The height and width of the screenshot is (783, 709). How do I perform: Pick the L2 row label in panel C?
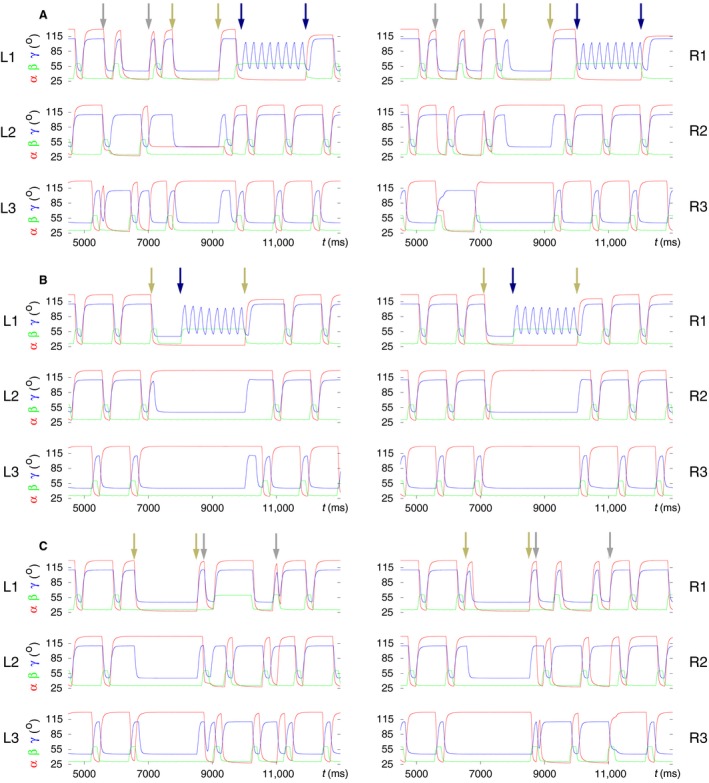10,662
